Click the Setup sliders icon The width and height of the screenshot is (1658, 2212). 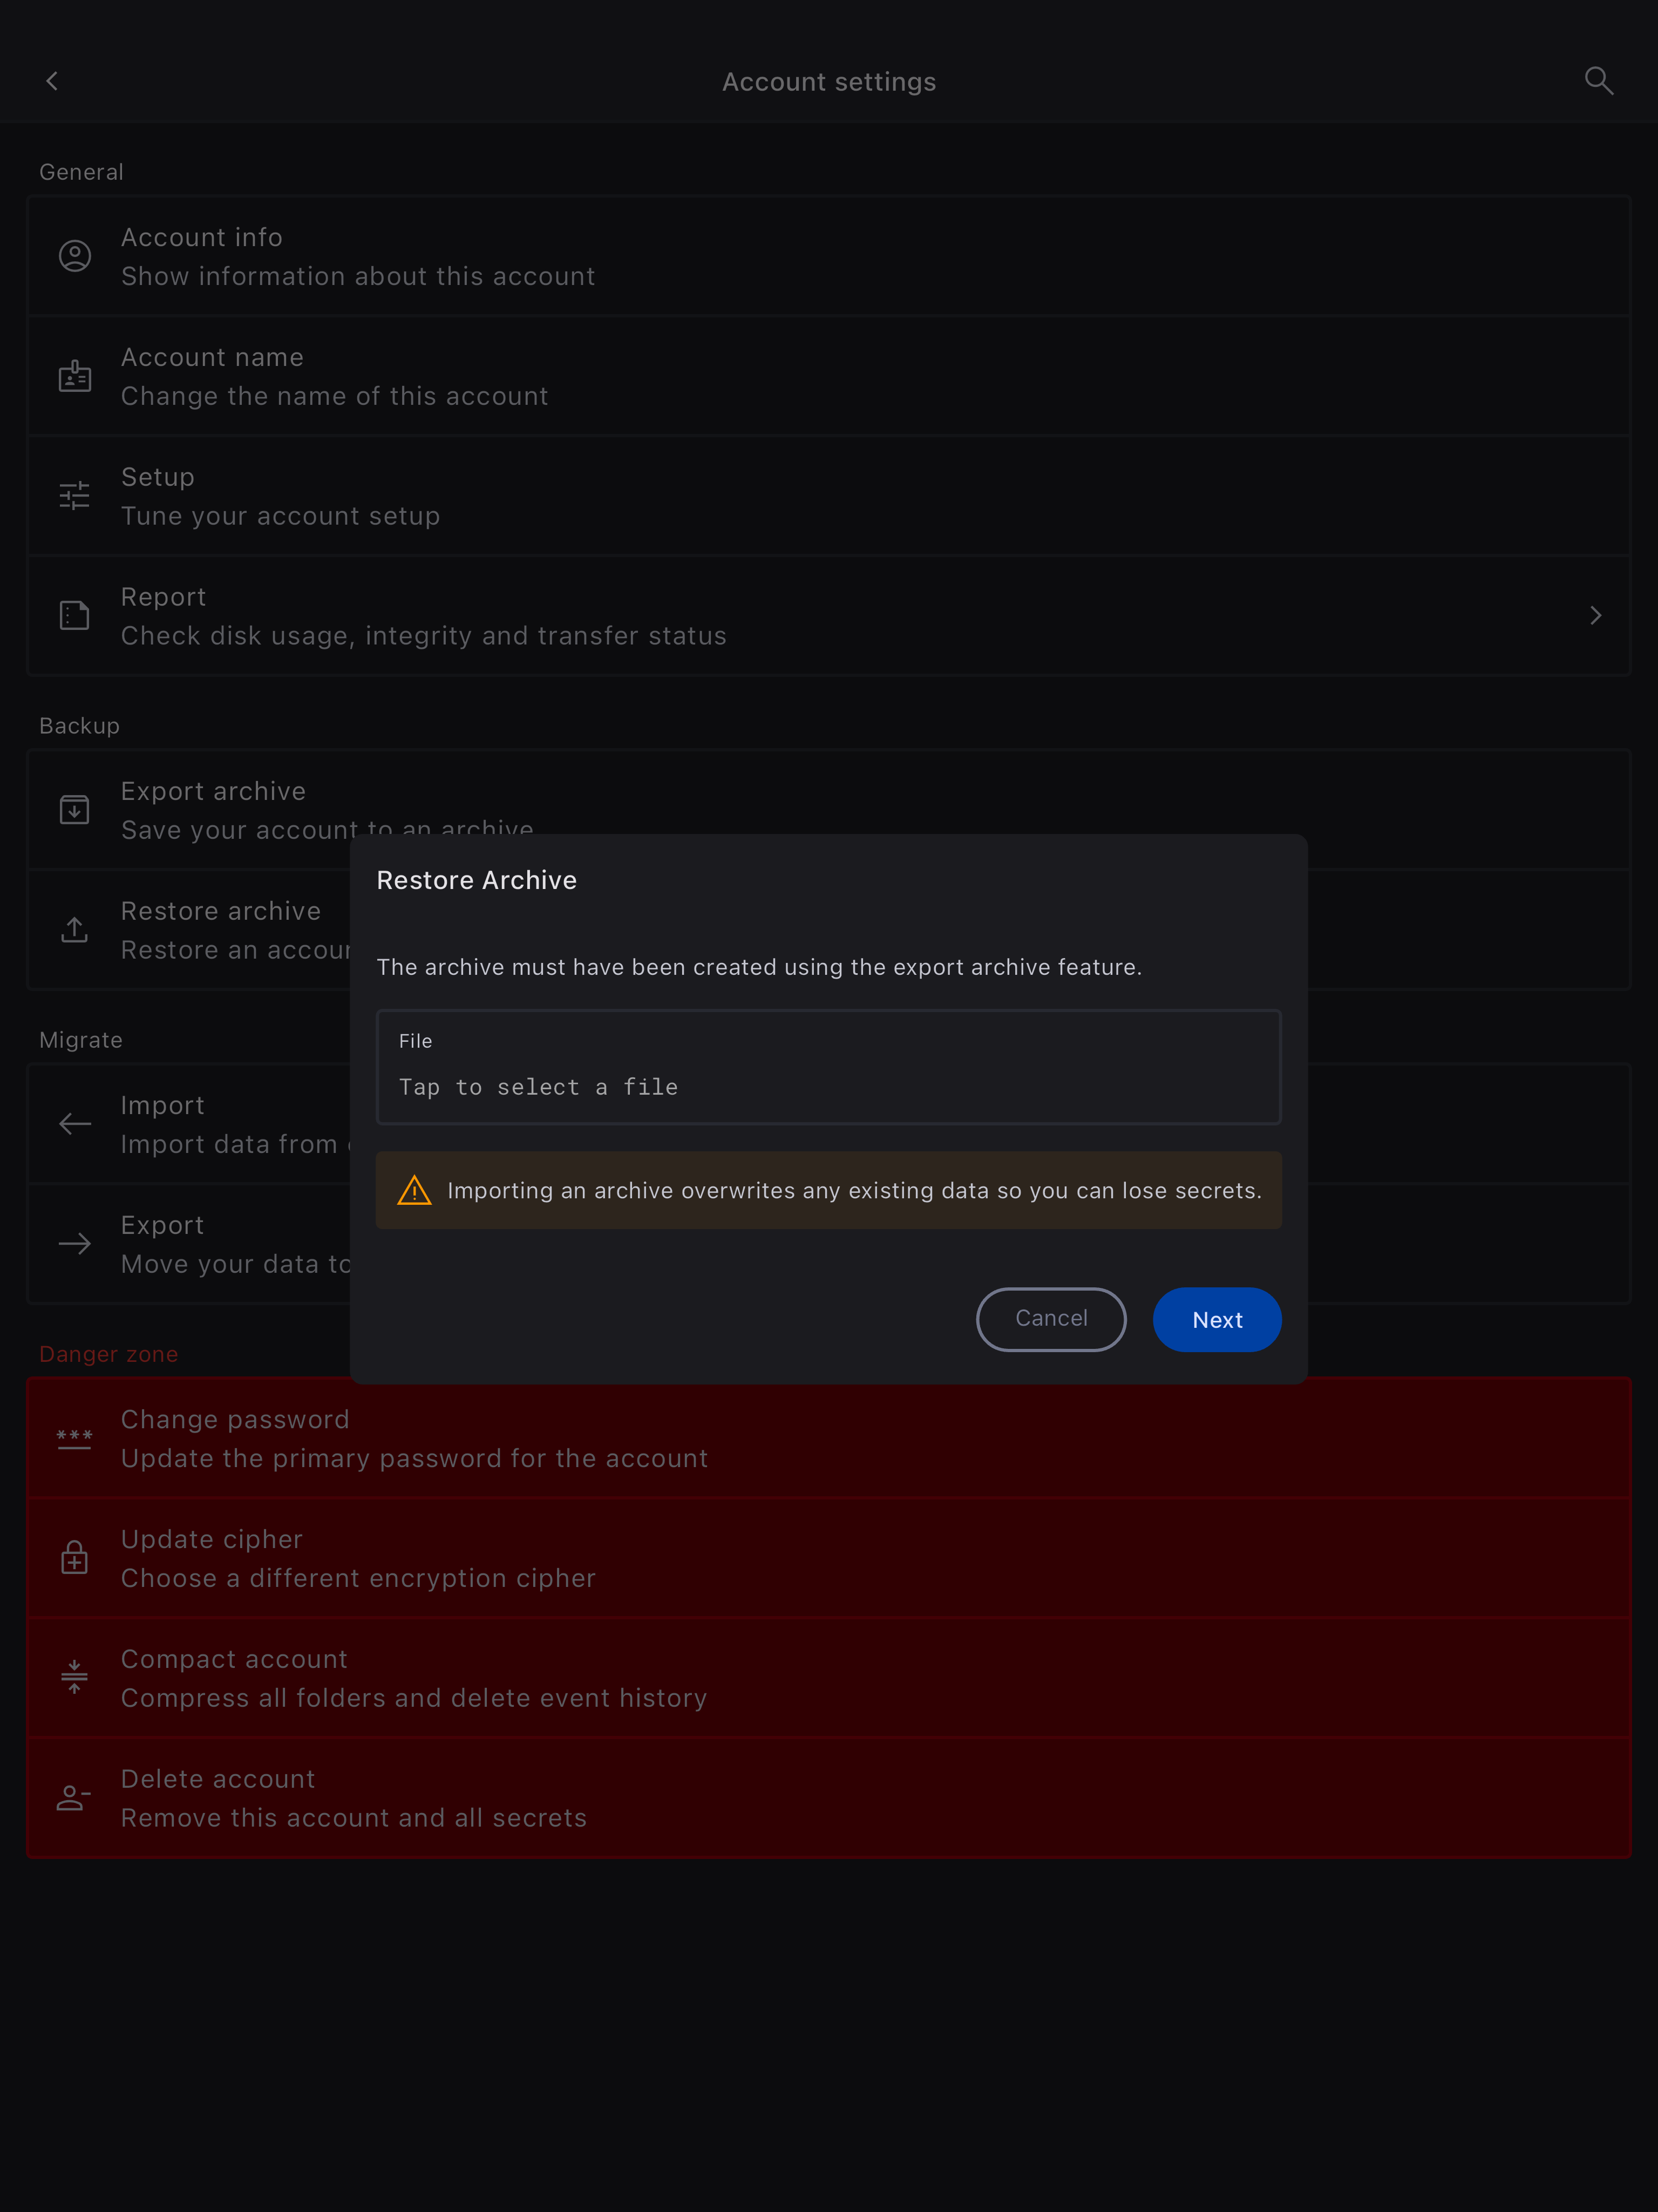click(75, 496)
